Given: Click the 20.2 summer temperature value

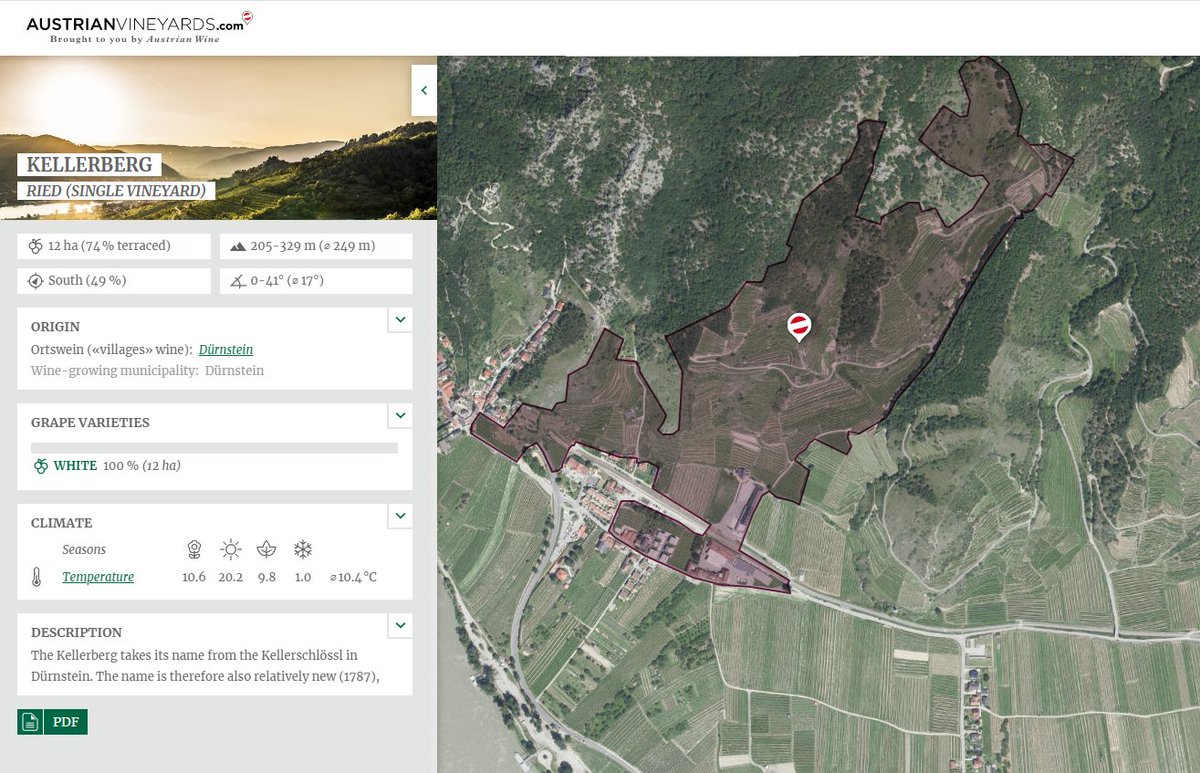Looking at the screenshot, I should coord(231,577).
